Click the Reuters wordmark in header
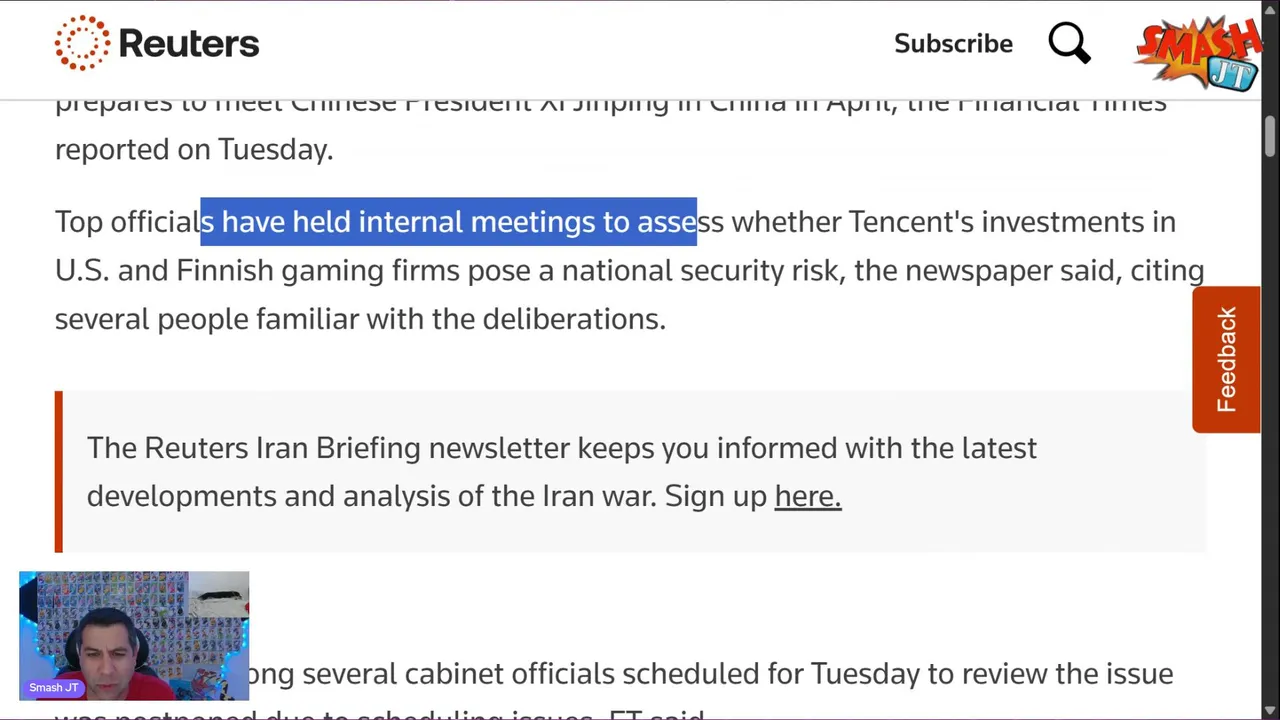 (189, 44)
